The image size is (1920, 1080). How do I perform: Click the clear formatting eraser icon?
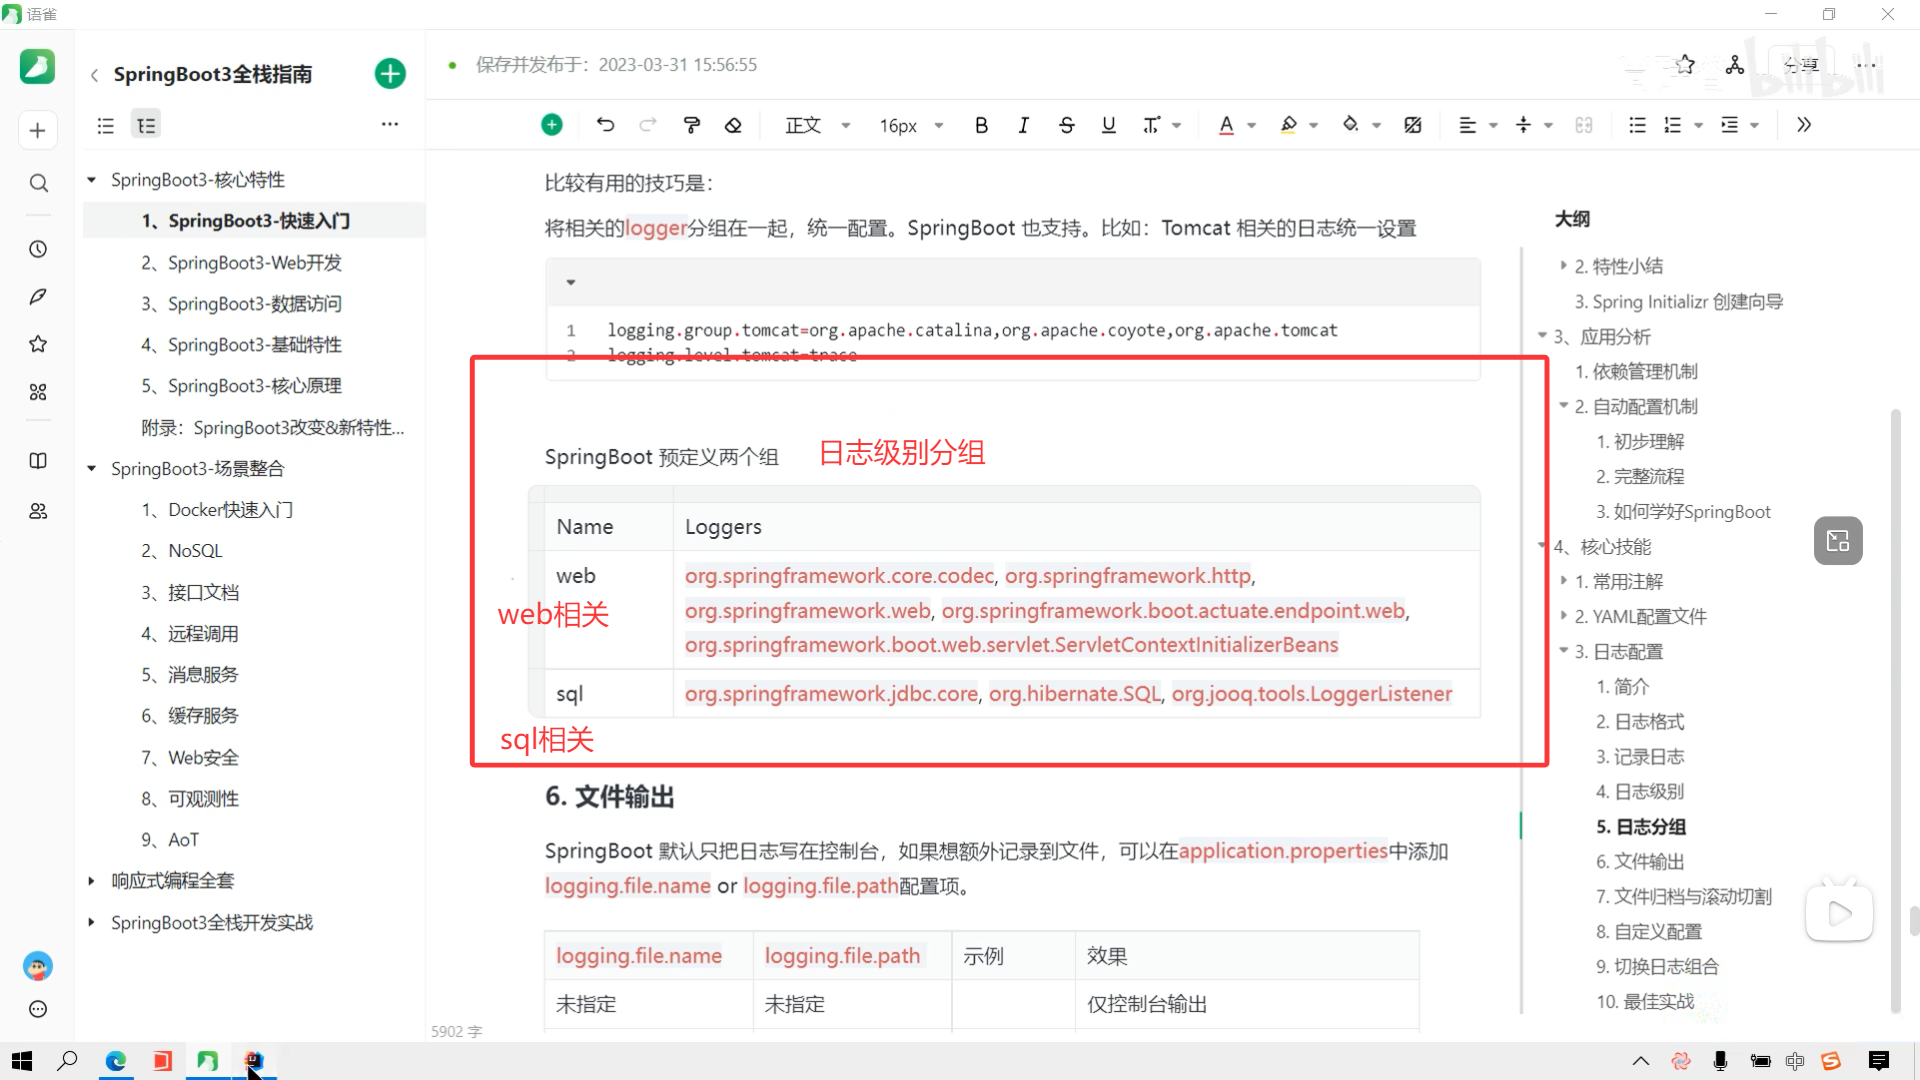coord(733,125)
